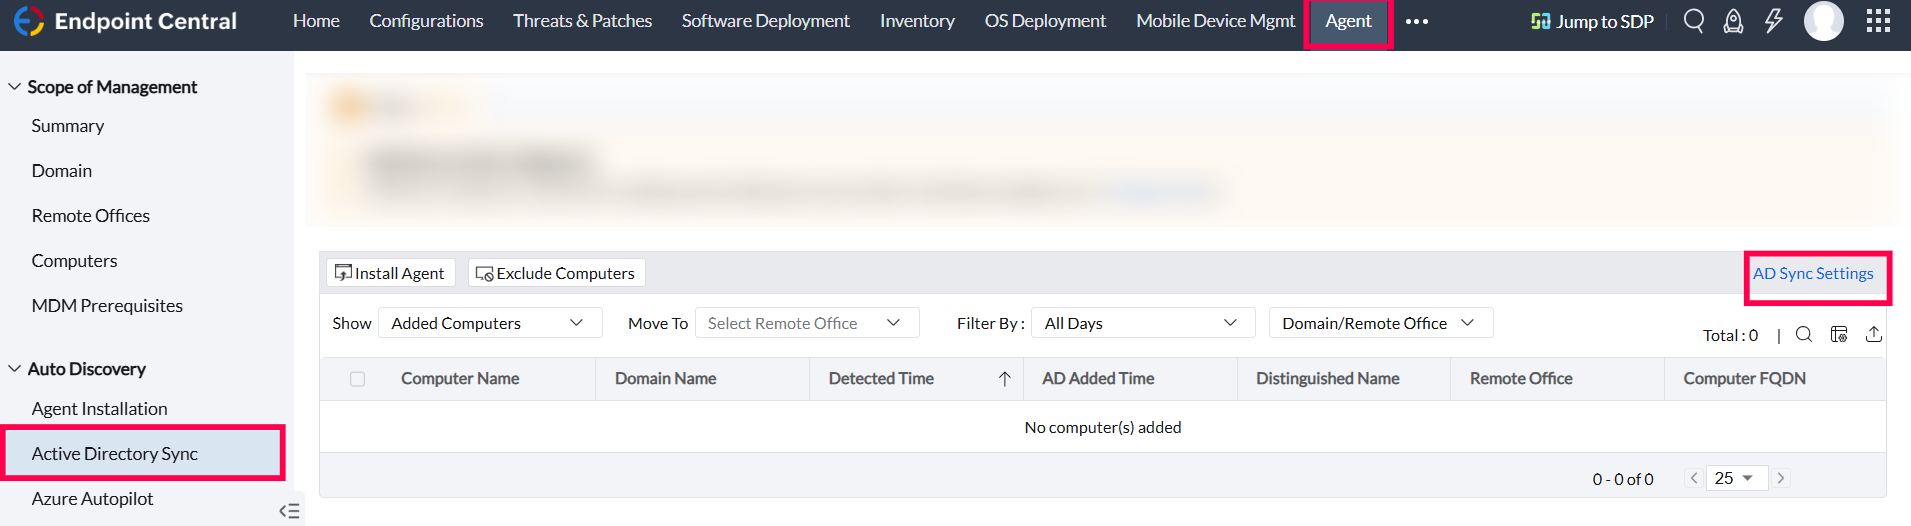The height and width of the screenshot is (526, 1911).
Task: Open the notifications rocket icon
Action: pyautogui.click(x=1733, y=21)
